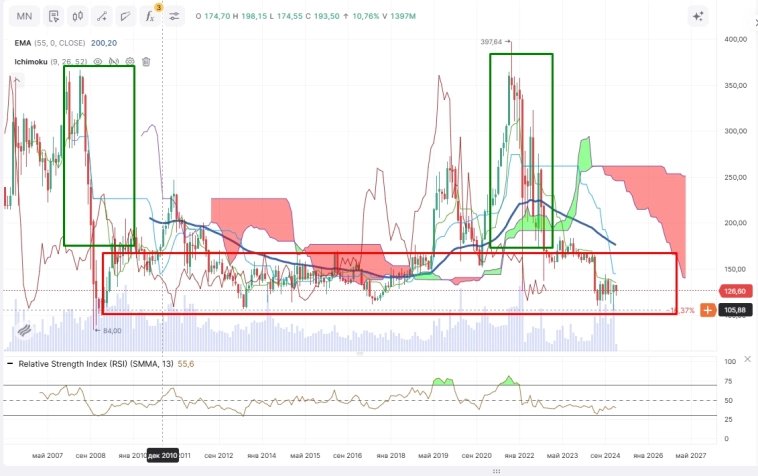
Task: Click the AI sparkle assistant button
Action: tap(698, 16)
